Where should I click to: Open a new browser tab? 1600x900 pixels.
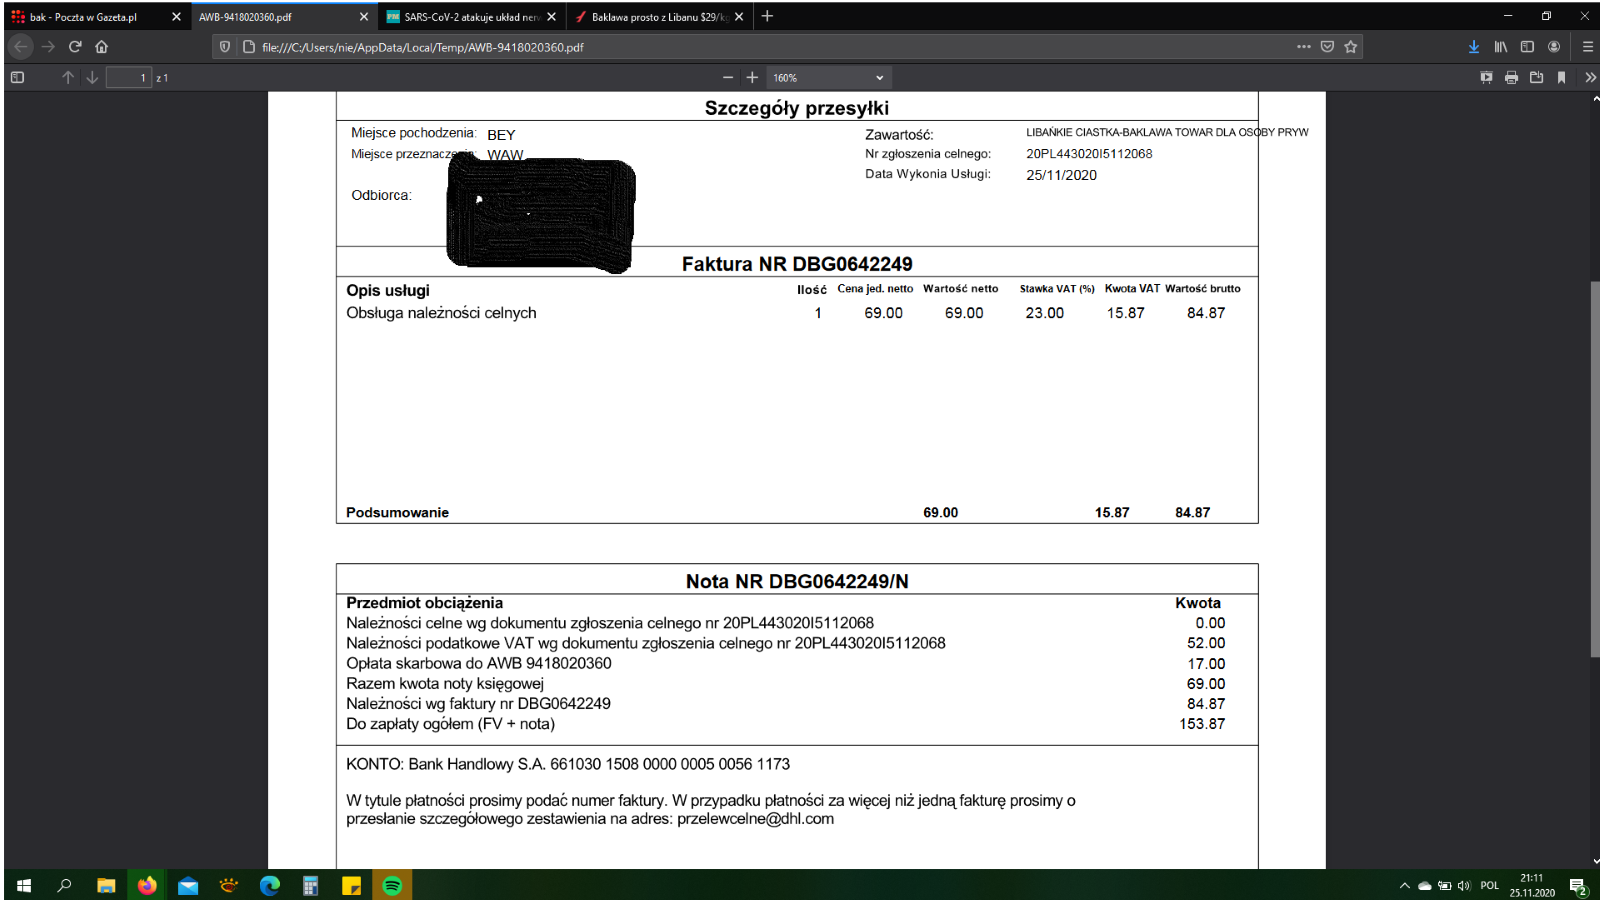767,16
